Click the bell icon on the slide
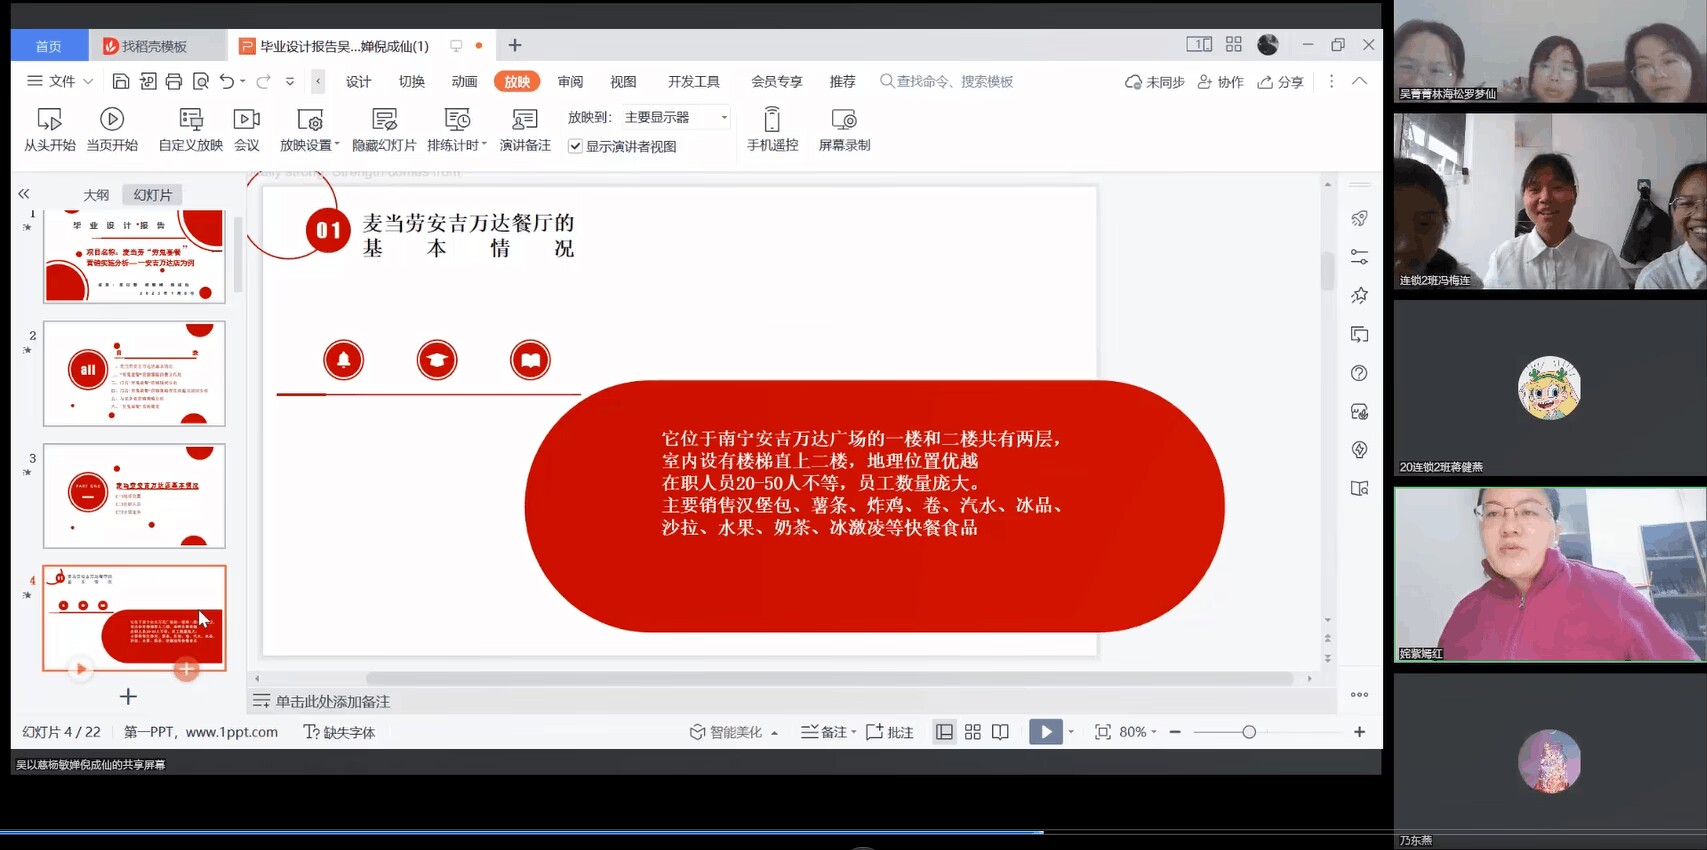The width and height of the screenshot is (1707, 850). [343, 360]
